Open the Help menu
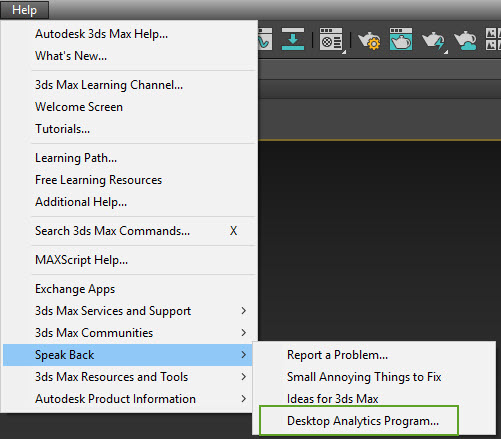 (24, 10)
